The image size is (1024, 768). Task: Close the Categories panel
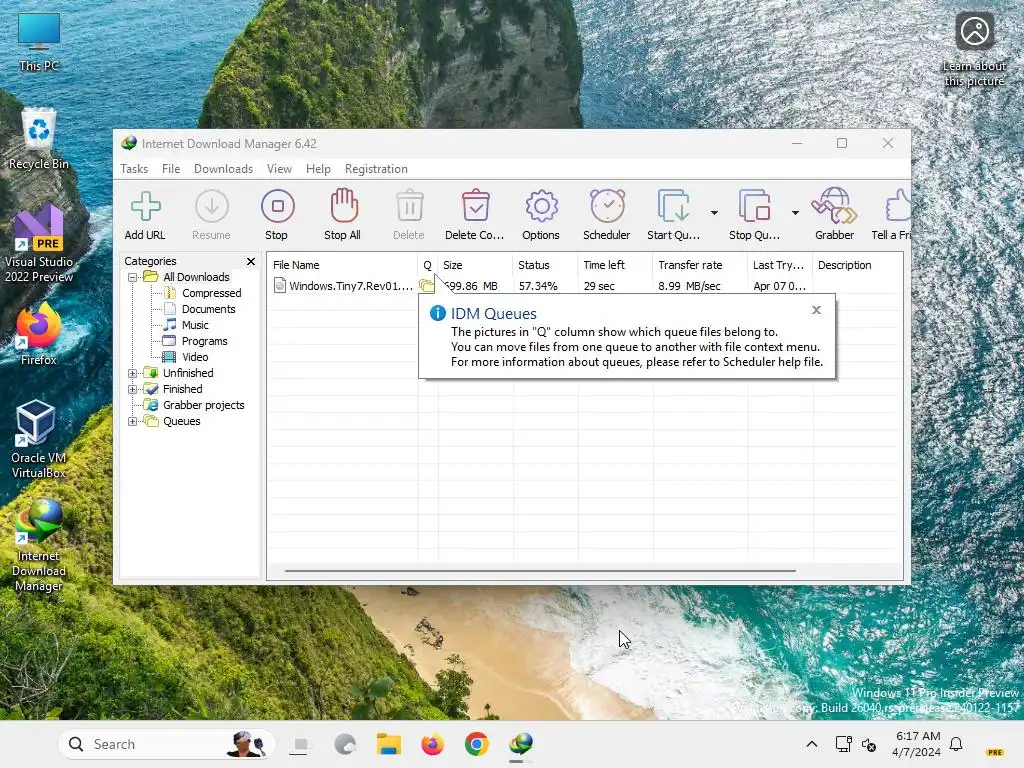251,261
